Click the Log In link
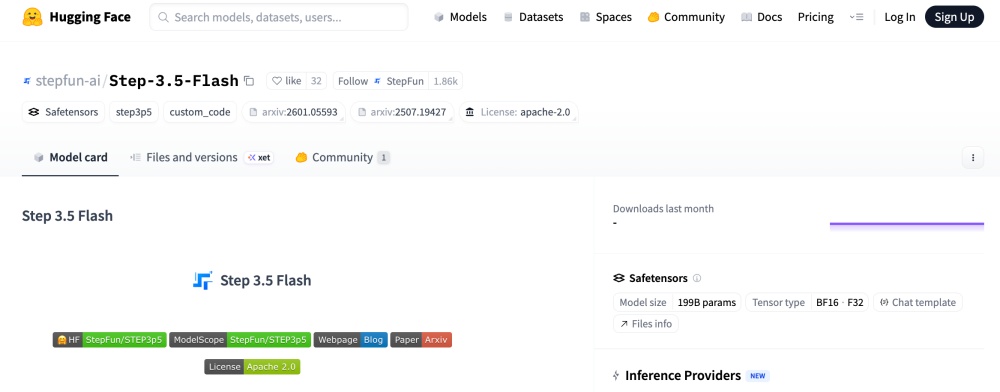Viewport: 1000px width, 392px height. [899, 17]
